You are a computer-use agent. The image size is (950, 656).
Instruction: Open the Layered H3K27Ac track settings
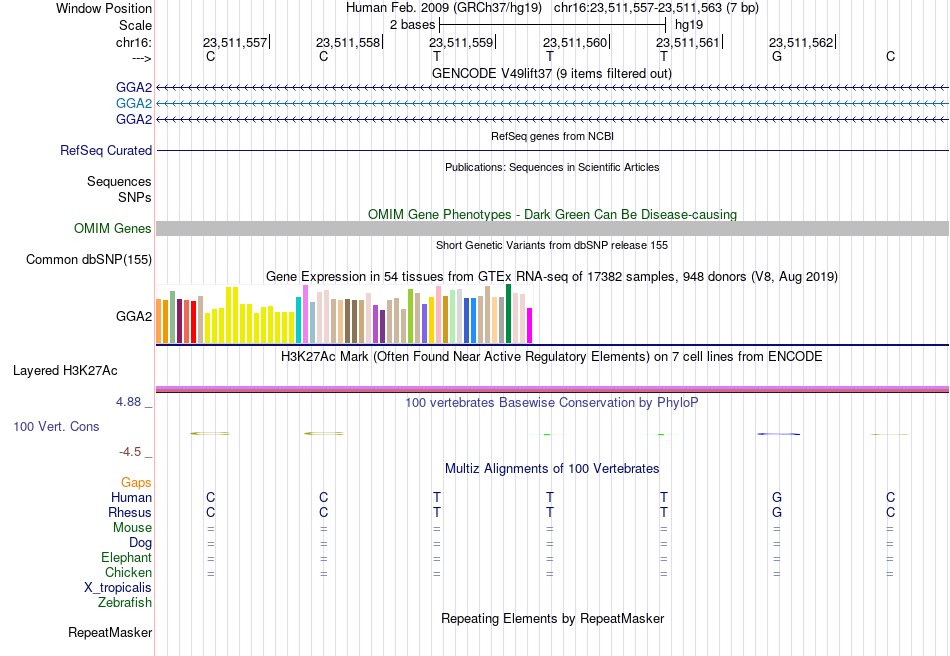(65, 371)
